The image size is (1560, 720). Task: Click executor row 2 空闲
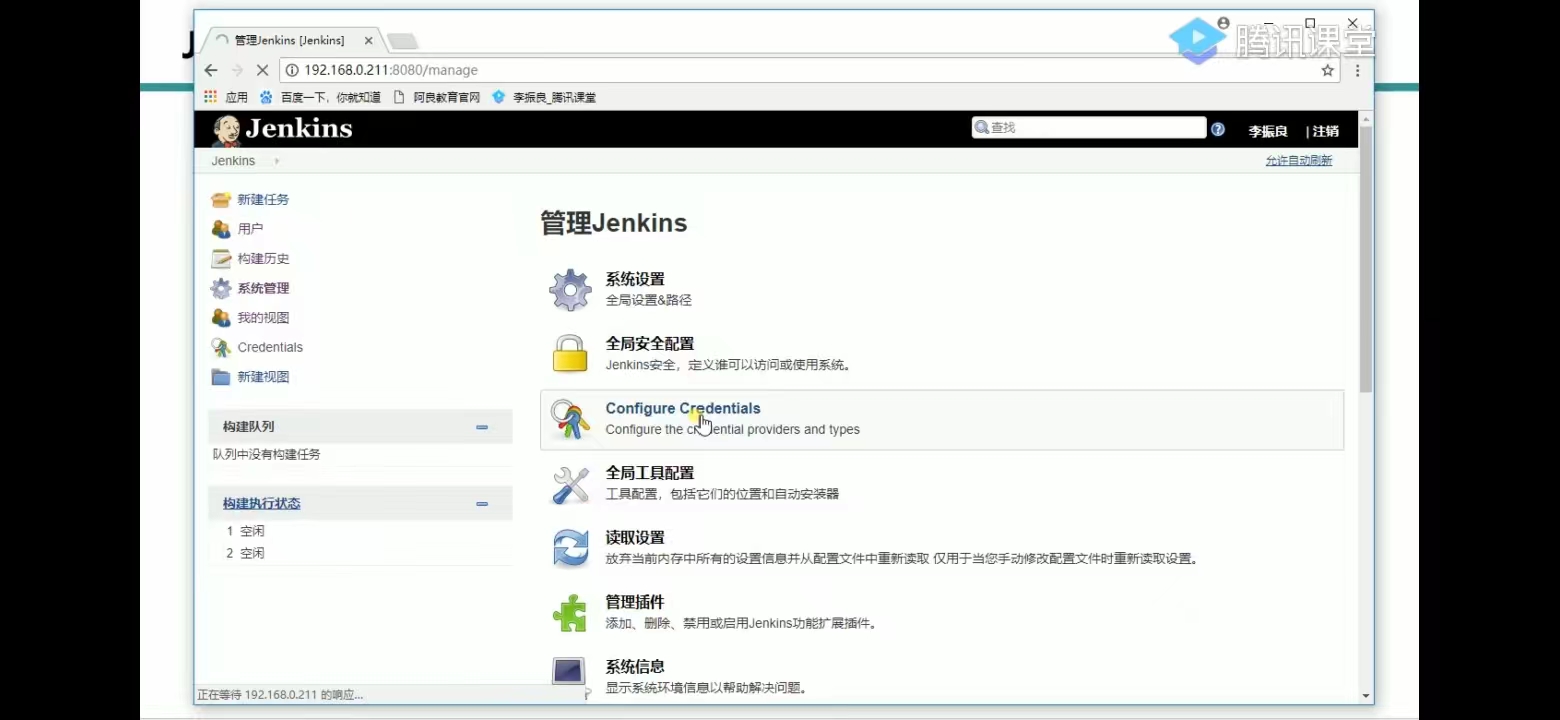pos(246,553)
